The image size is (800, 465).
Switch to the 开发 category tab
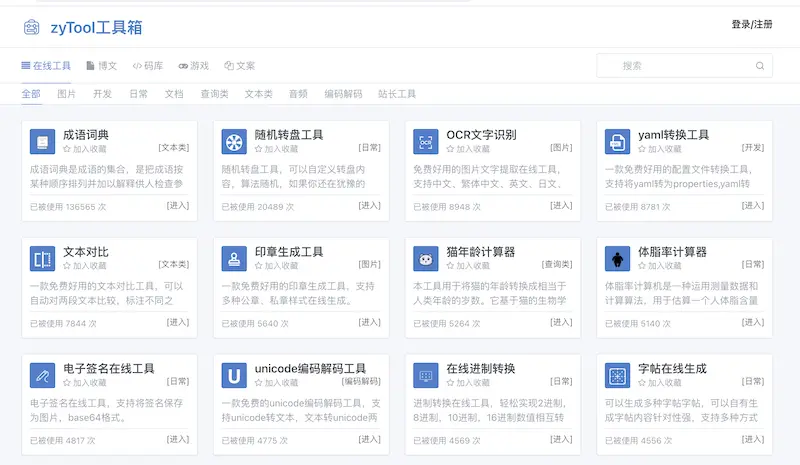[102, 94]
